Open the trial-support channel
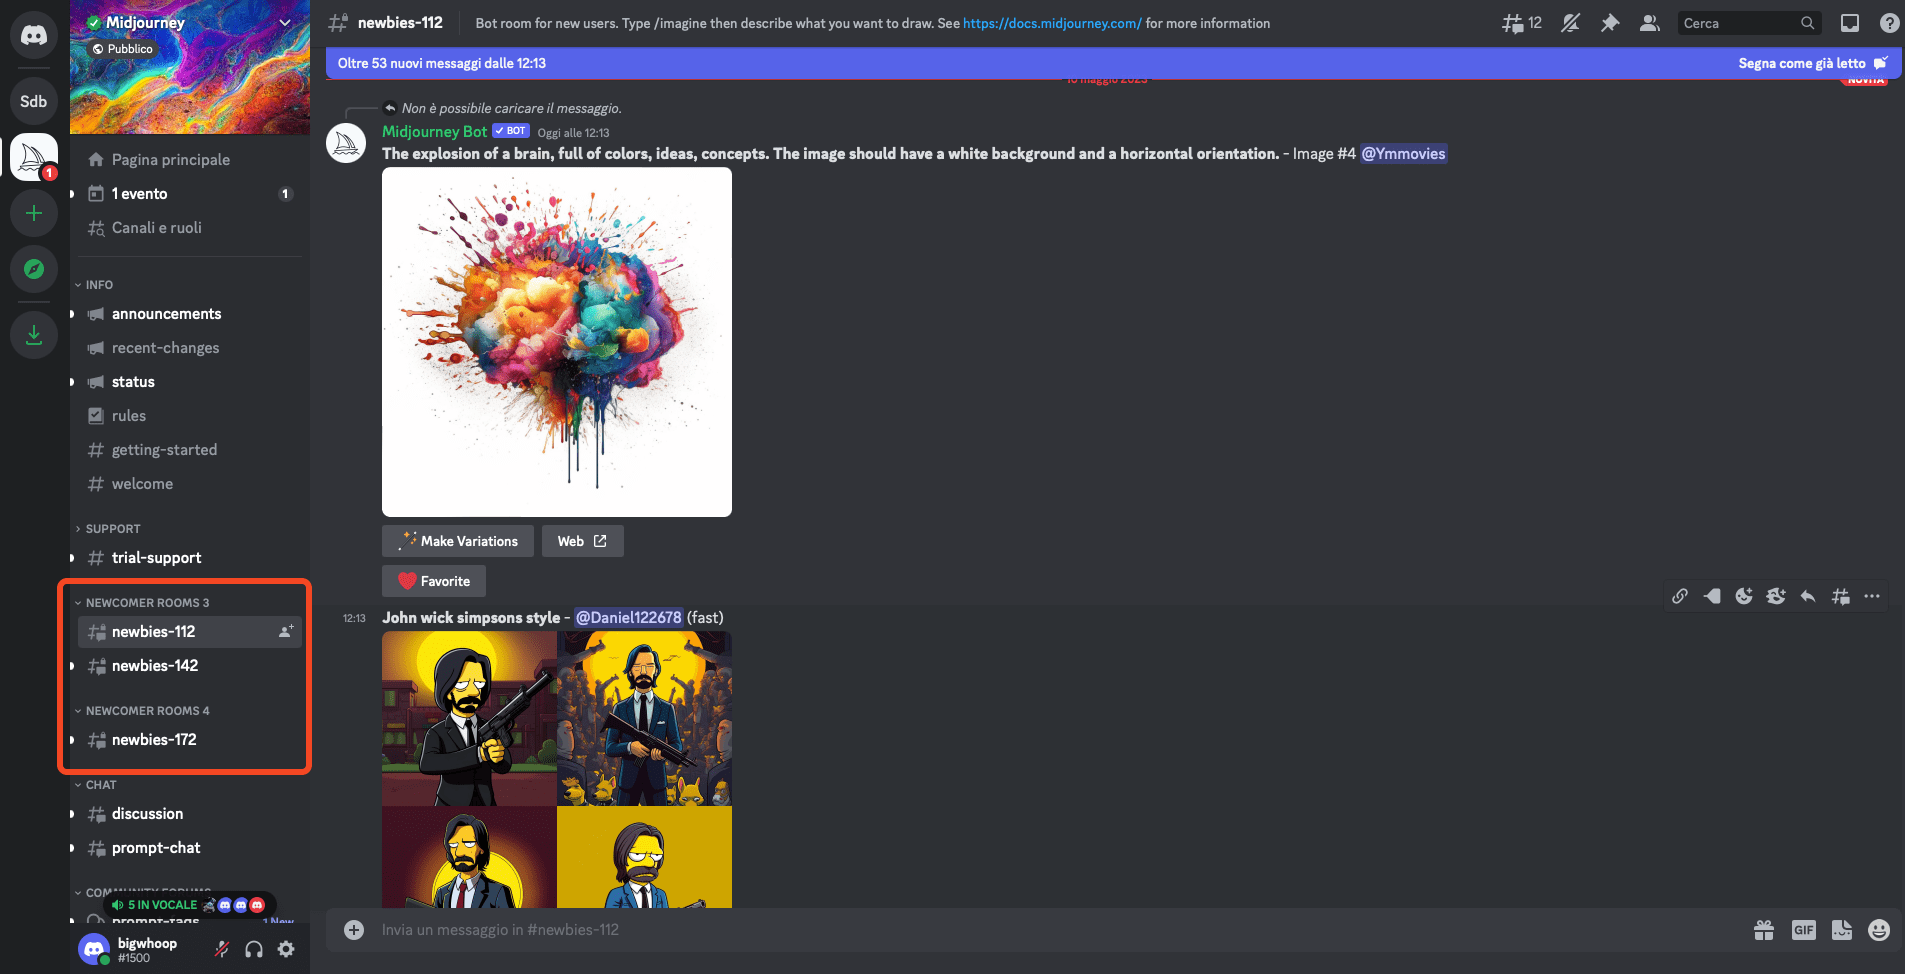Screen dimensions: 1905x974 [189, 558]
